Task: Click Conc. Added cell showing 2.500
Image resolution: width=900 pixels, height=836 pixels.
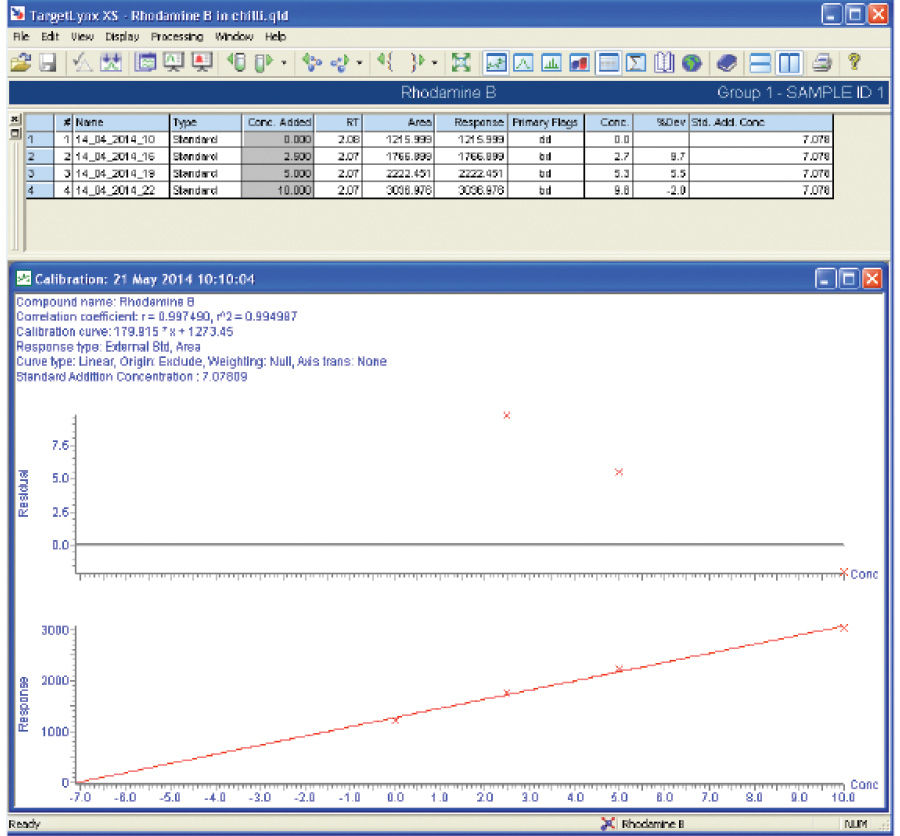Action: [278, 156]
